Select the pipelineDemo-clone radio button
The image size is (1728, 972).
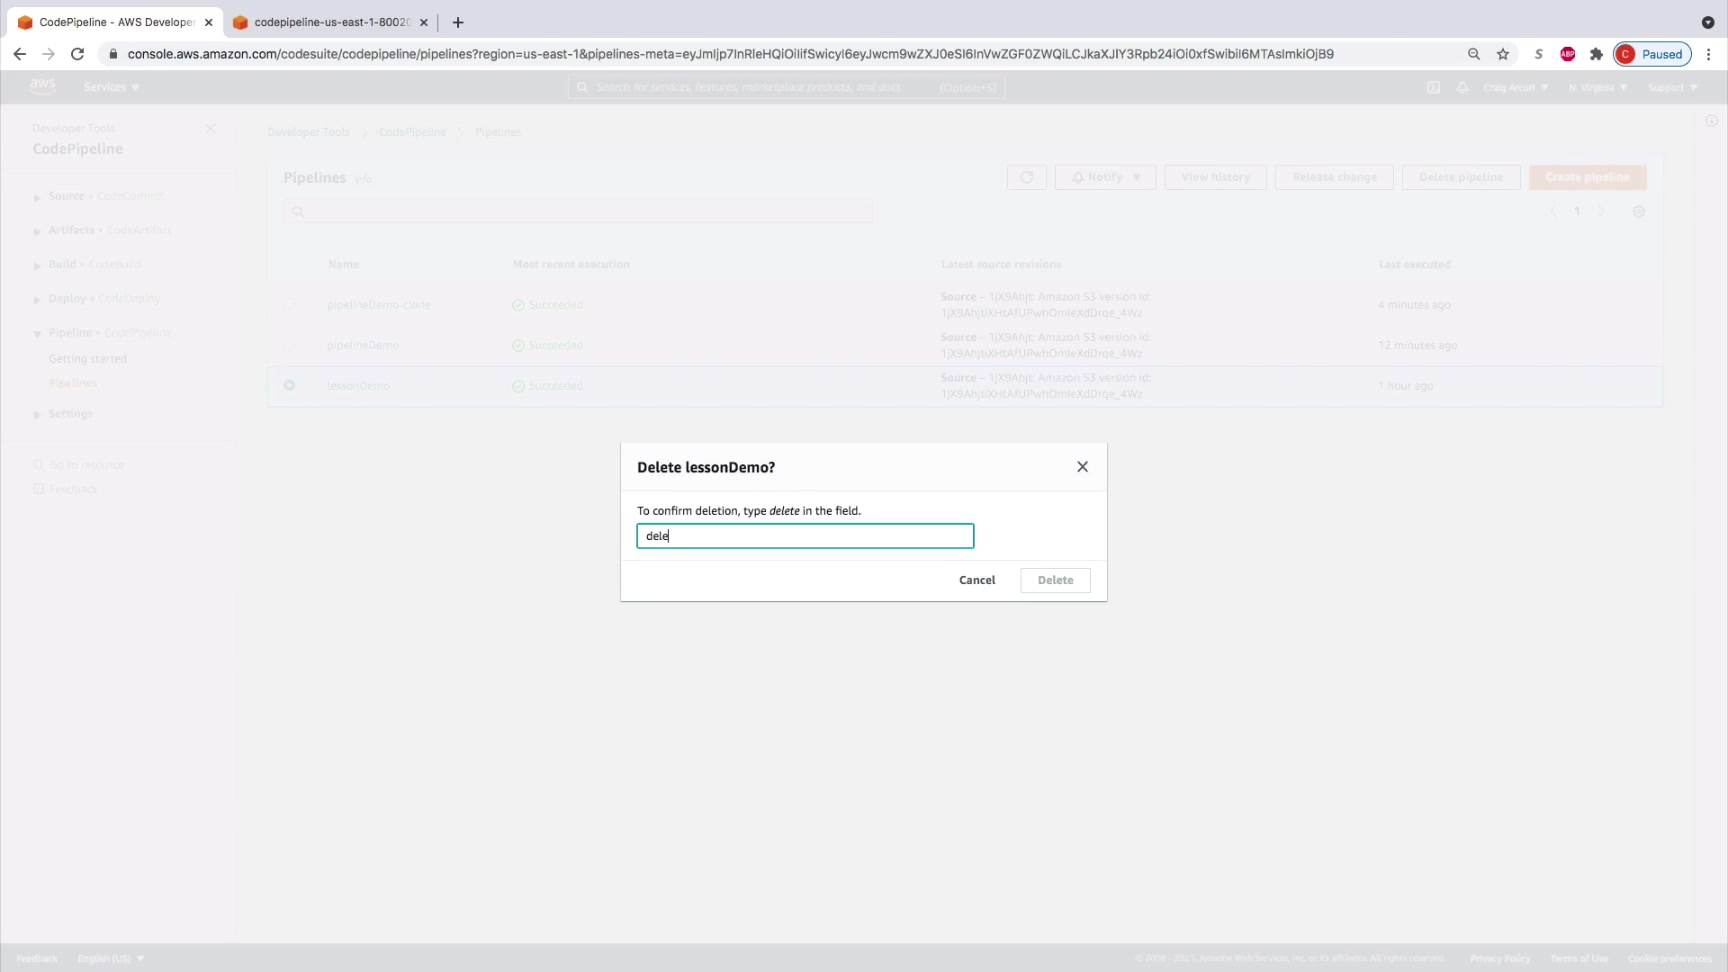point(289,305)
